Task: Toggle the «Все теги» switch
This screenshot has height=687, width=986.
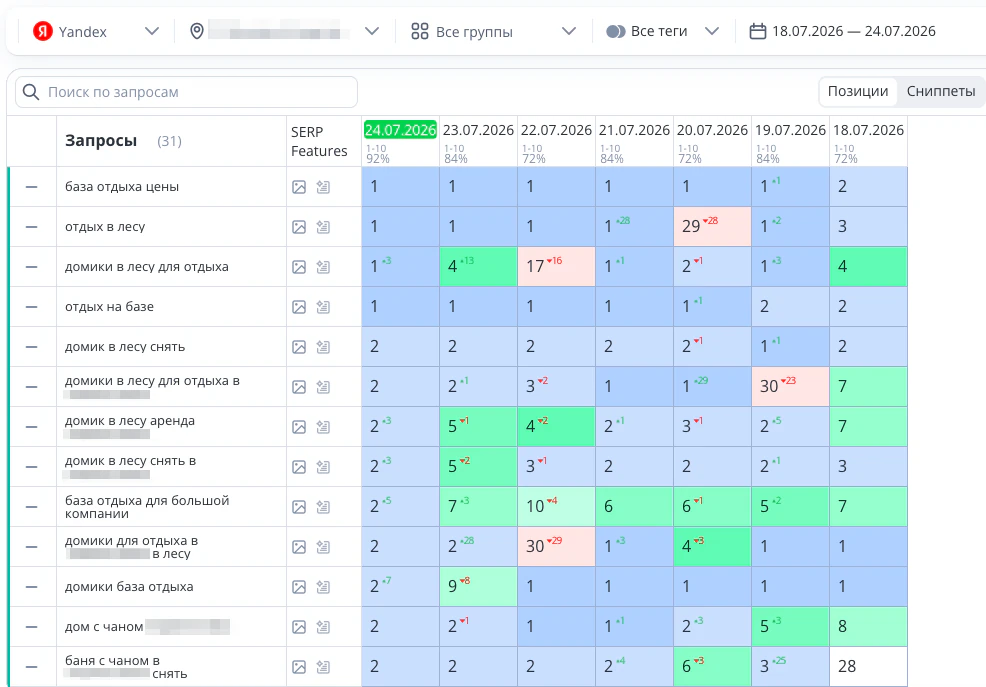Action: tap(616, 31)
